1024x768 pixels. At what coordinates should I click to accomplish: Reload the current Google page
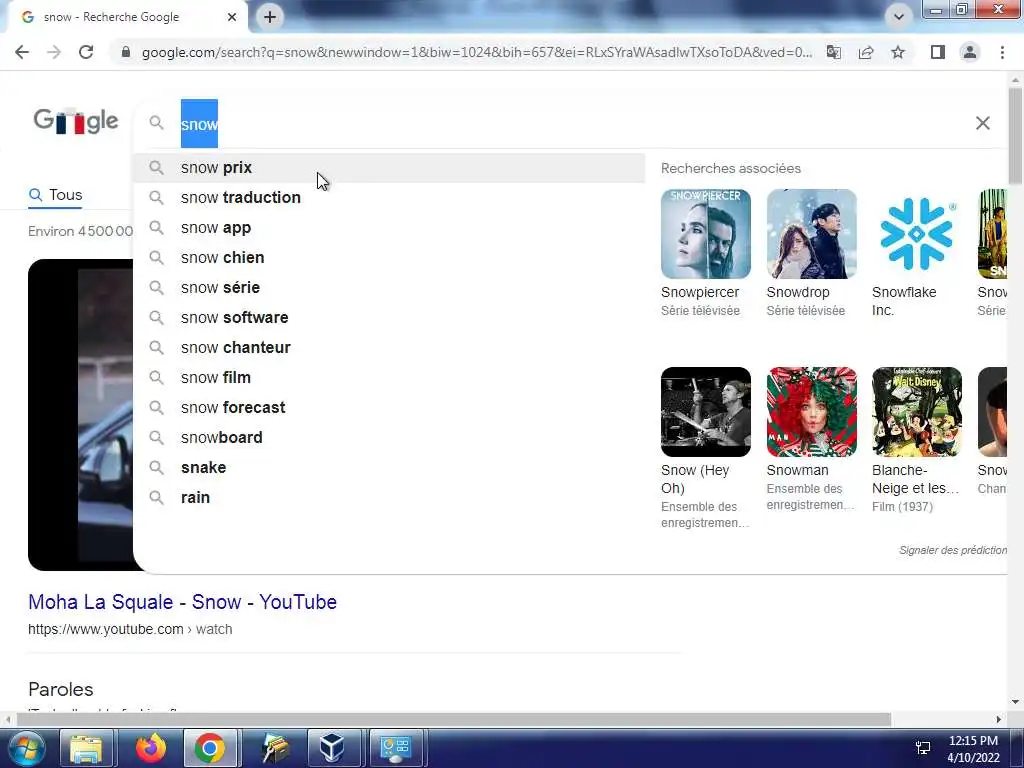click(86, 52)
